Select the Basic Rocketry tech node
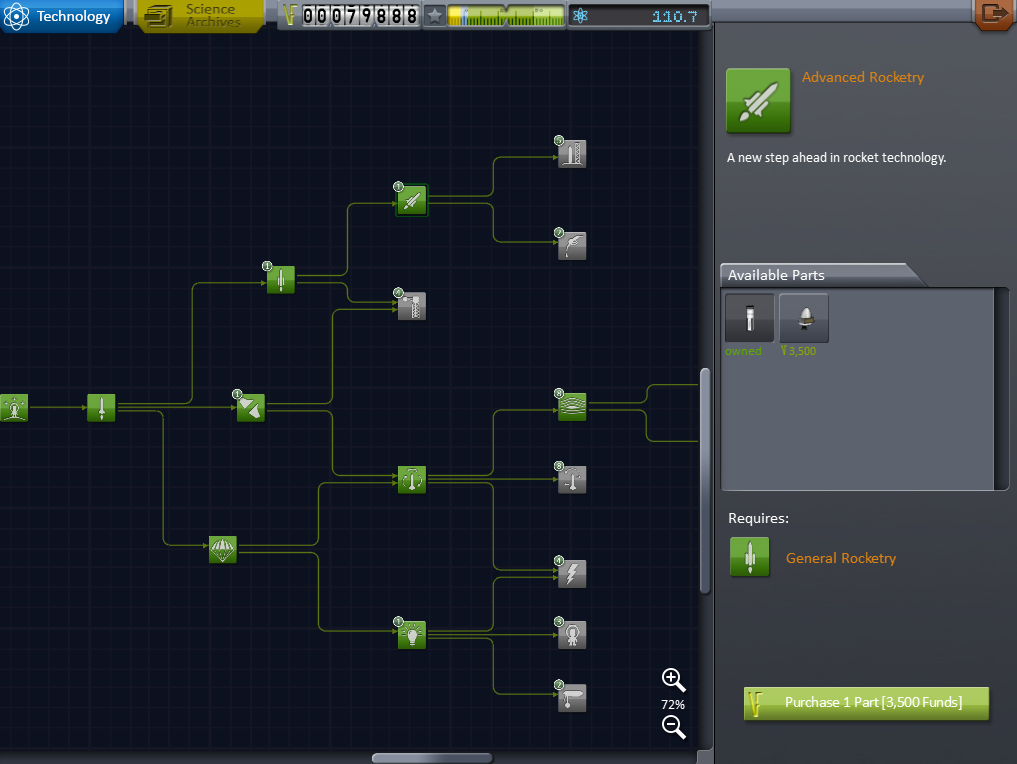1017x764 pixels. click(x=101, y=407)
